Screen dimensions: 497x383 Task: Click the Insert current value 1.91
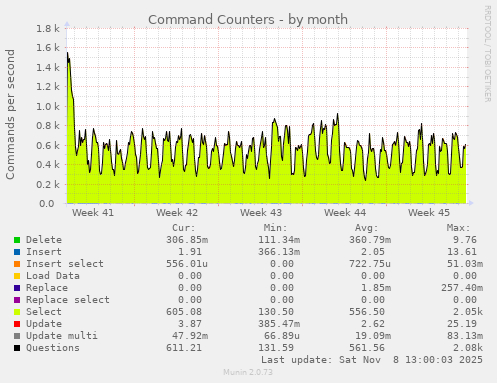(x=190, y=252)
